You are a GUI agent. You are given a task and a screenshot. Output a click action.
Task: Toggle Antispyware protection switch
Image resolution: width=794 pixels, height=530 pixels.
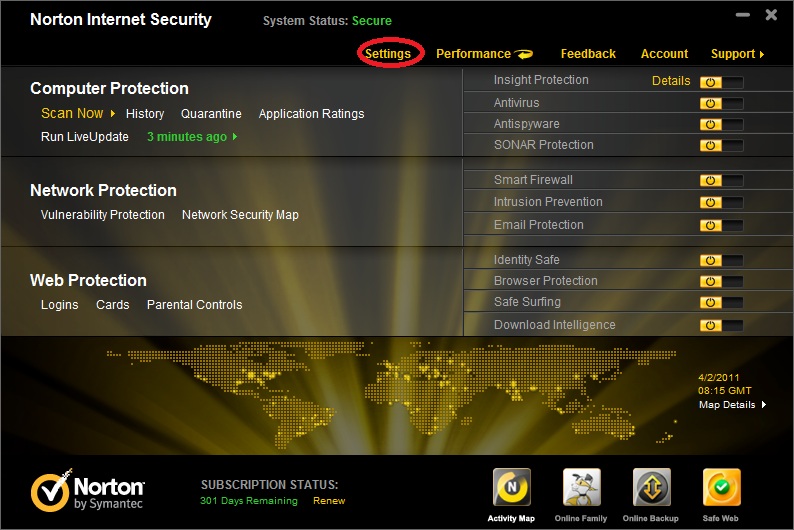tap(722, 125)
